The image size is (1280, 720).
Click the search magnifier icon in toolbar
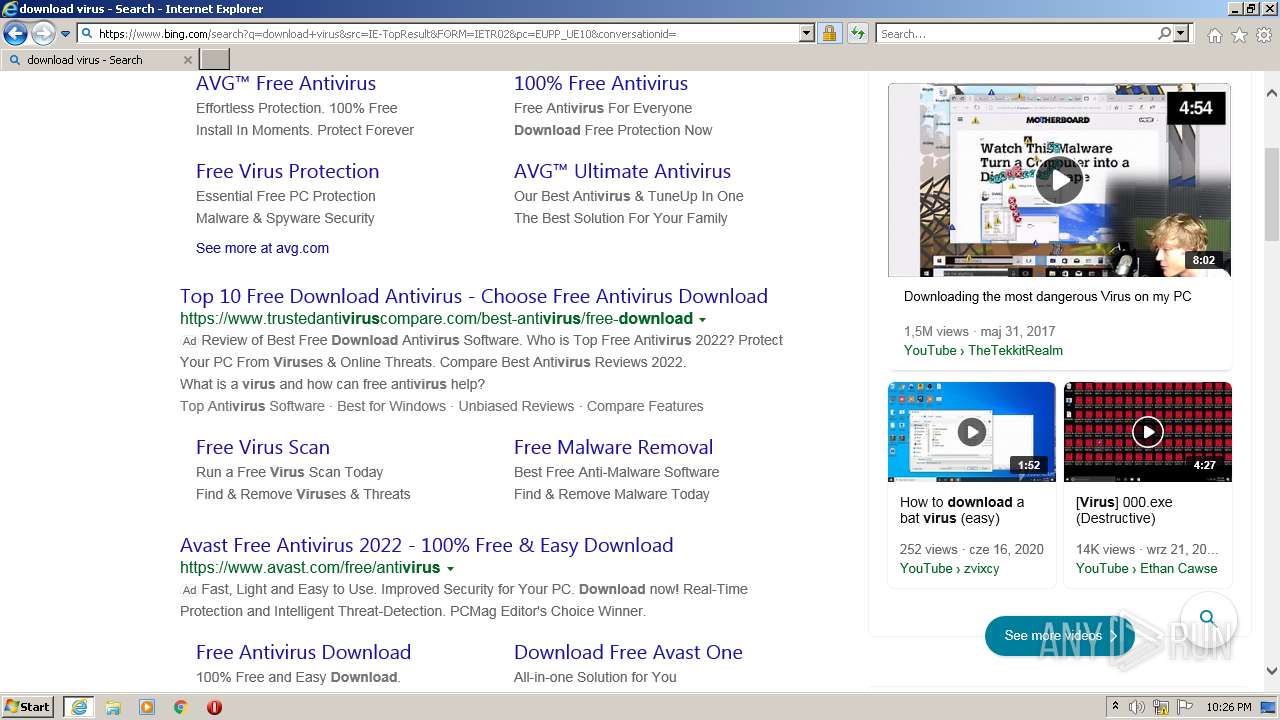[x=1165, y=34]
